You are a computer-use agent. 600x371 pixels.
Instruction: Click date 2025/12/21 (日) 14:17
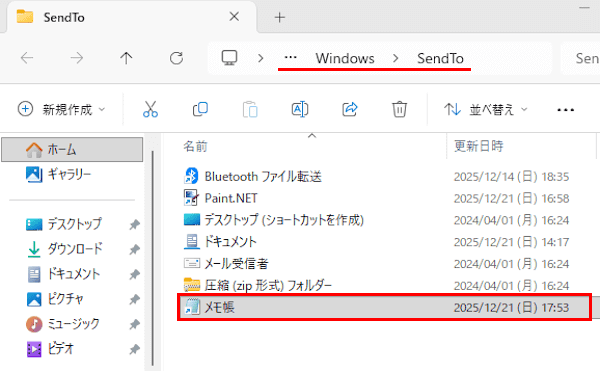pos(511,242)
